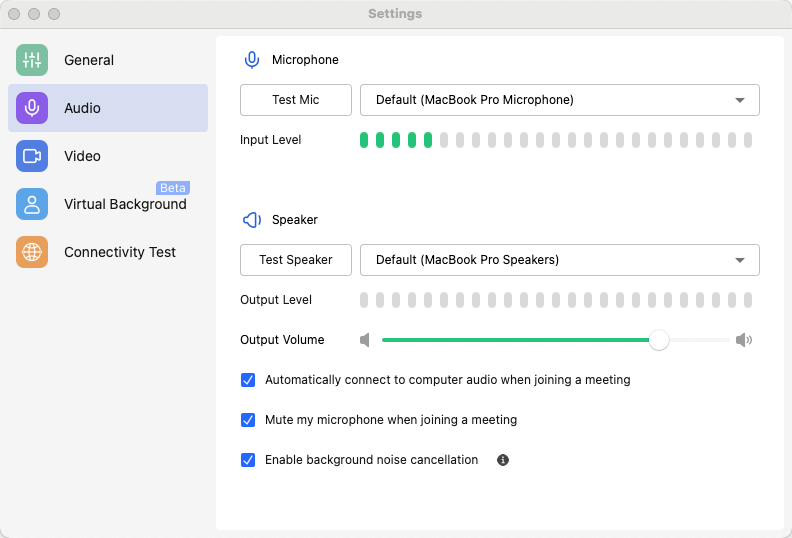The height and width of the screenshot is (538, 792).
Task: Click the purple Audio microphone icon
Action: click(32, 108)
